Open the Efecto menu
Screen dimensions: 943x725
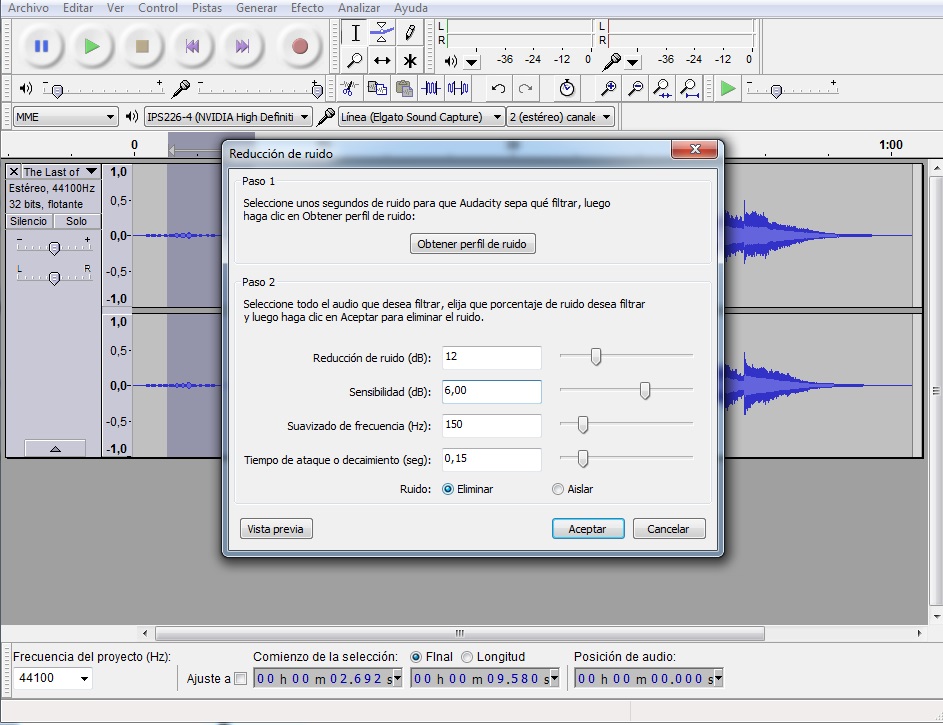click(x=307, y=8)
